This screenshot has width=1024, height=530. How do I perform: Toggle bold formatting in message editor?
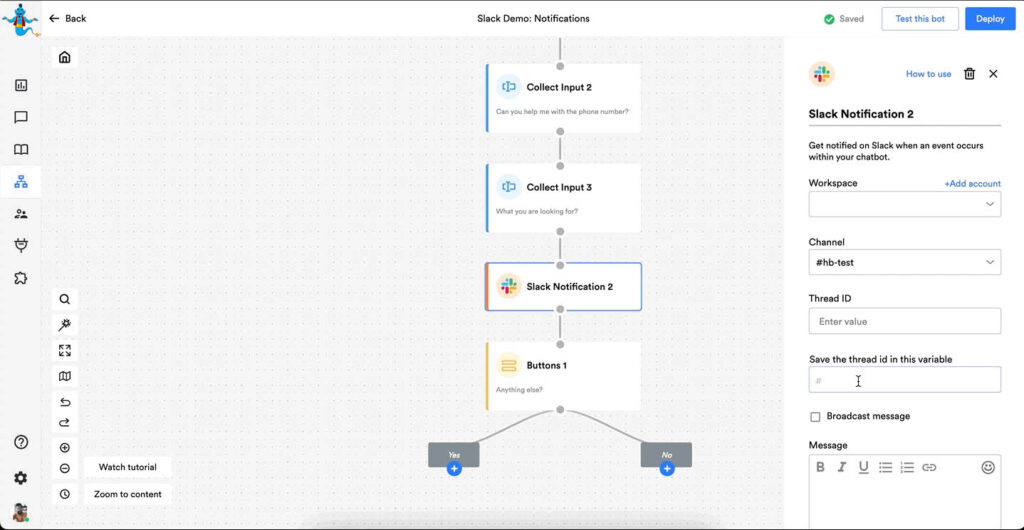tap(821, 467)
